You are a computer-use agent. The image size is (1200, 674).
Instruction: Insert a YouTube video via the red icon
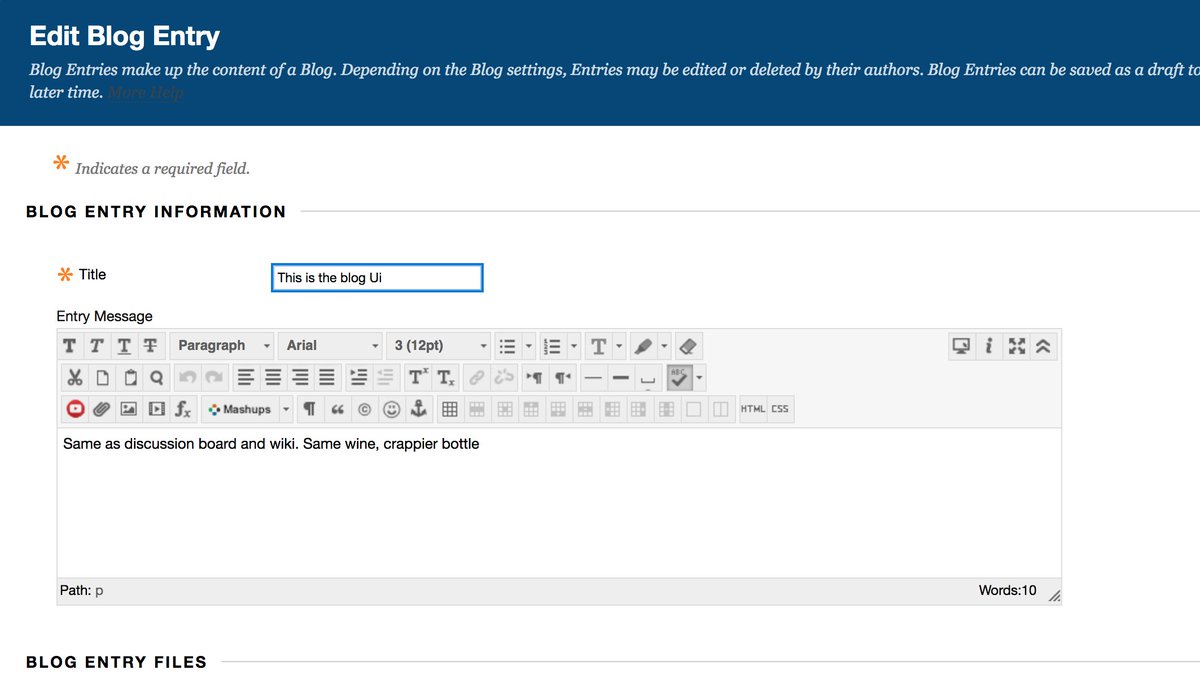75,409
